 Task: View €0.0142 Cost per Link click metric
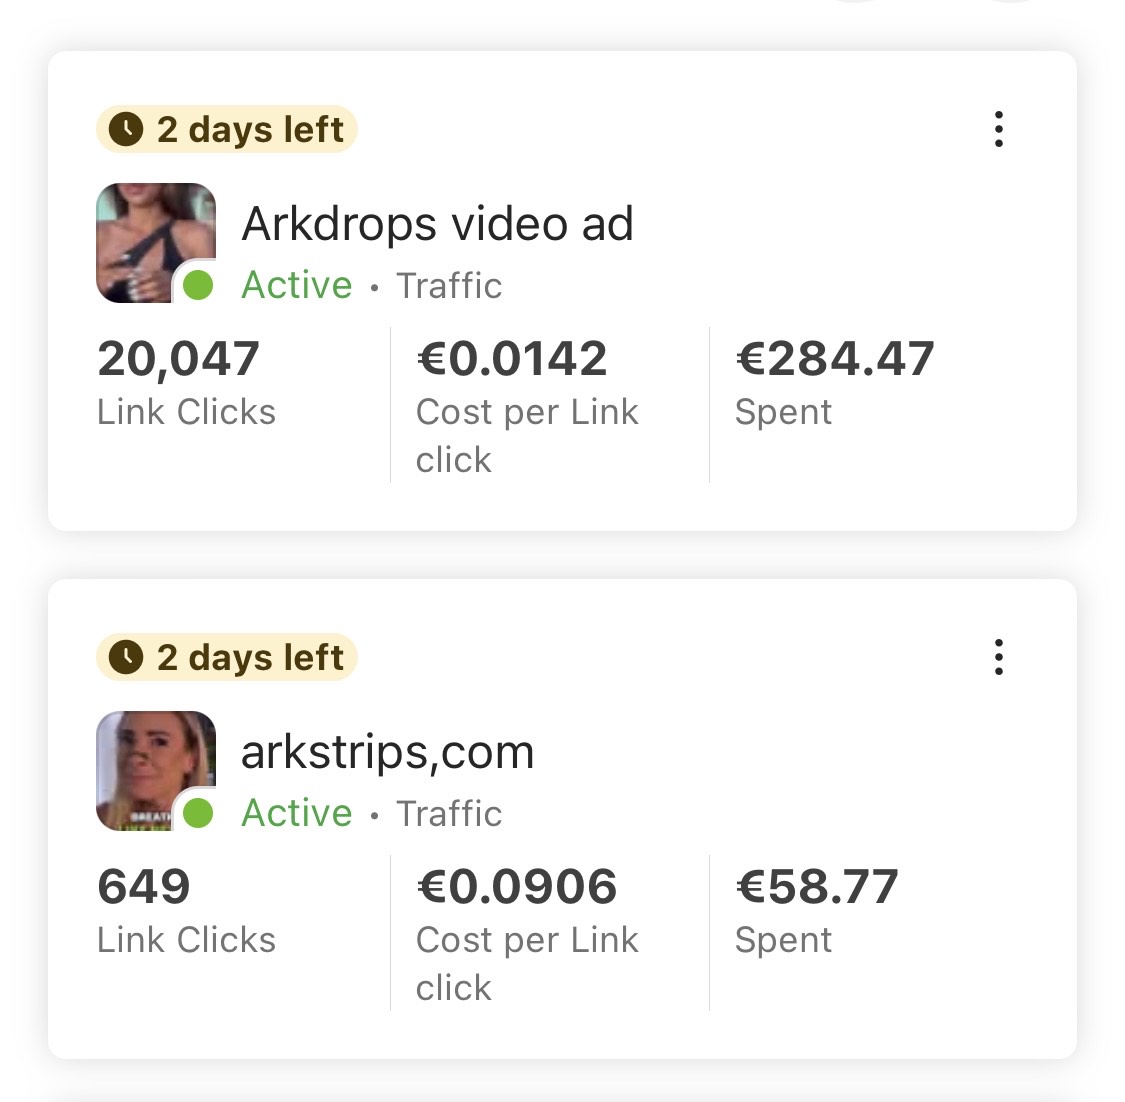pos(527,406)
